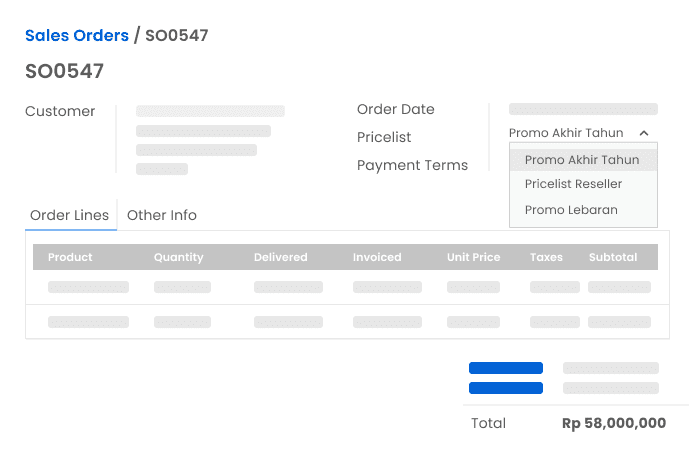Collapse the Pricelist dropdown chevron
The width and height of the screenshot is (689, 453).
(x=644, y=133)
